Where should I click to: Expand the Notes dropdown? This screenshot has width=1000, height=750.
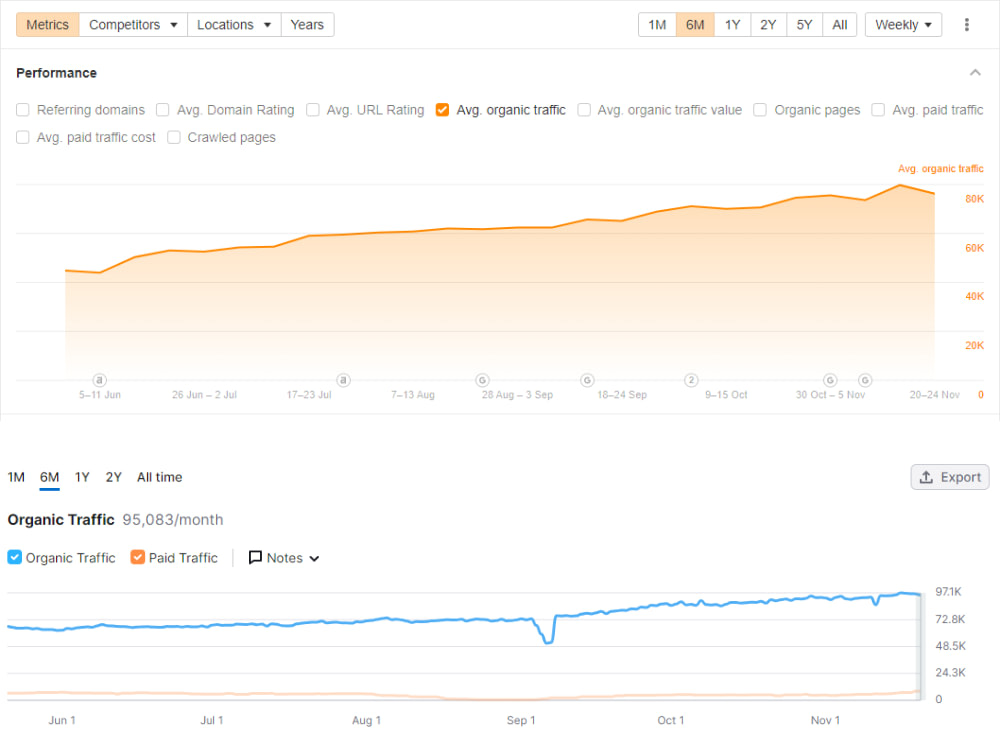tap(284, 557)
